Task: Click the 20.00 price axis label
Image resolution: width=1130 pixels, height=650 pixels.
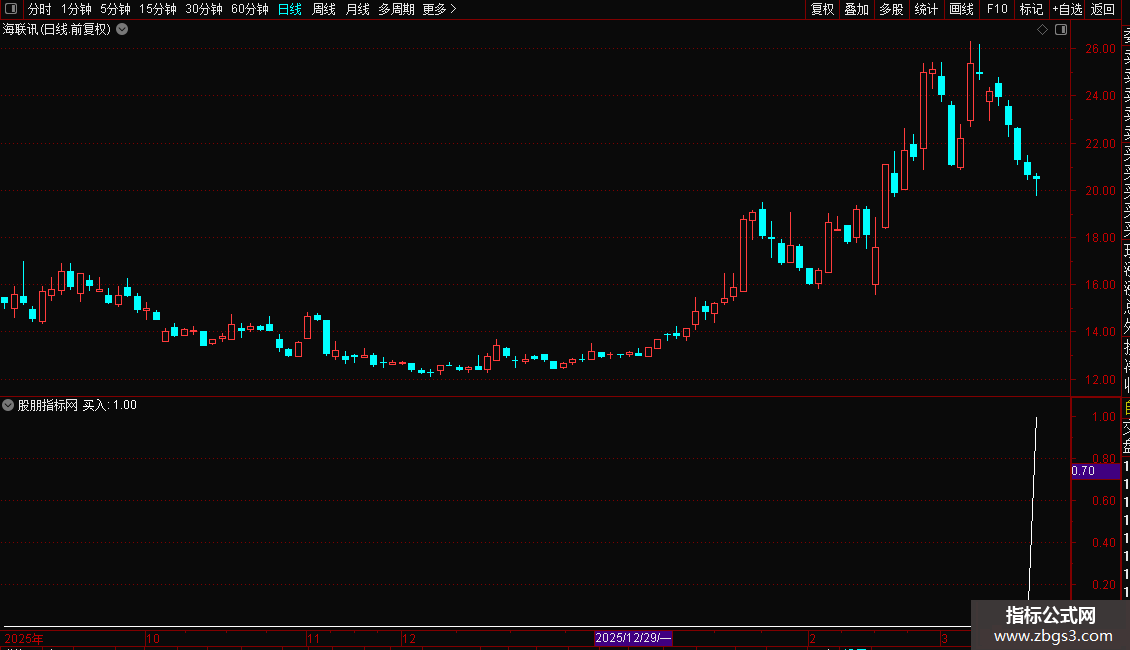Action: click(1100, 191)
